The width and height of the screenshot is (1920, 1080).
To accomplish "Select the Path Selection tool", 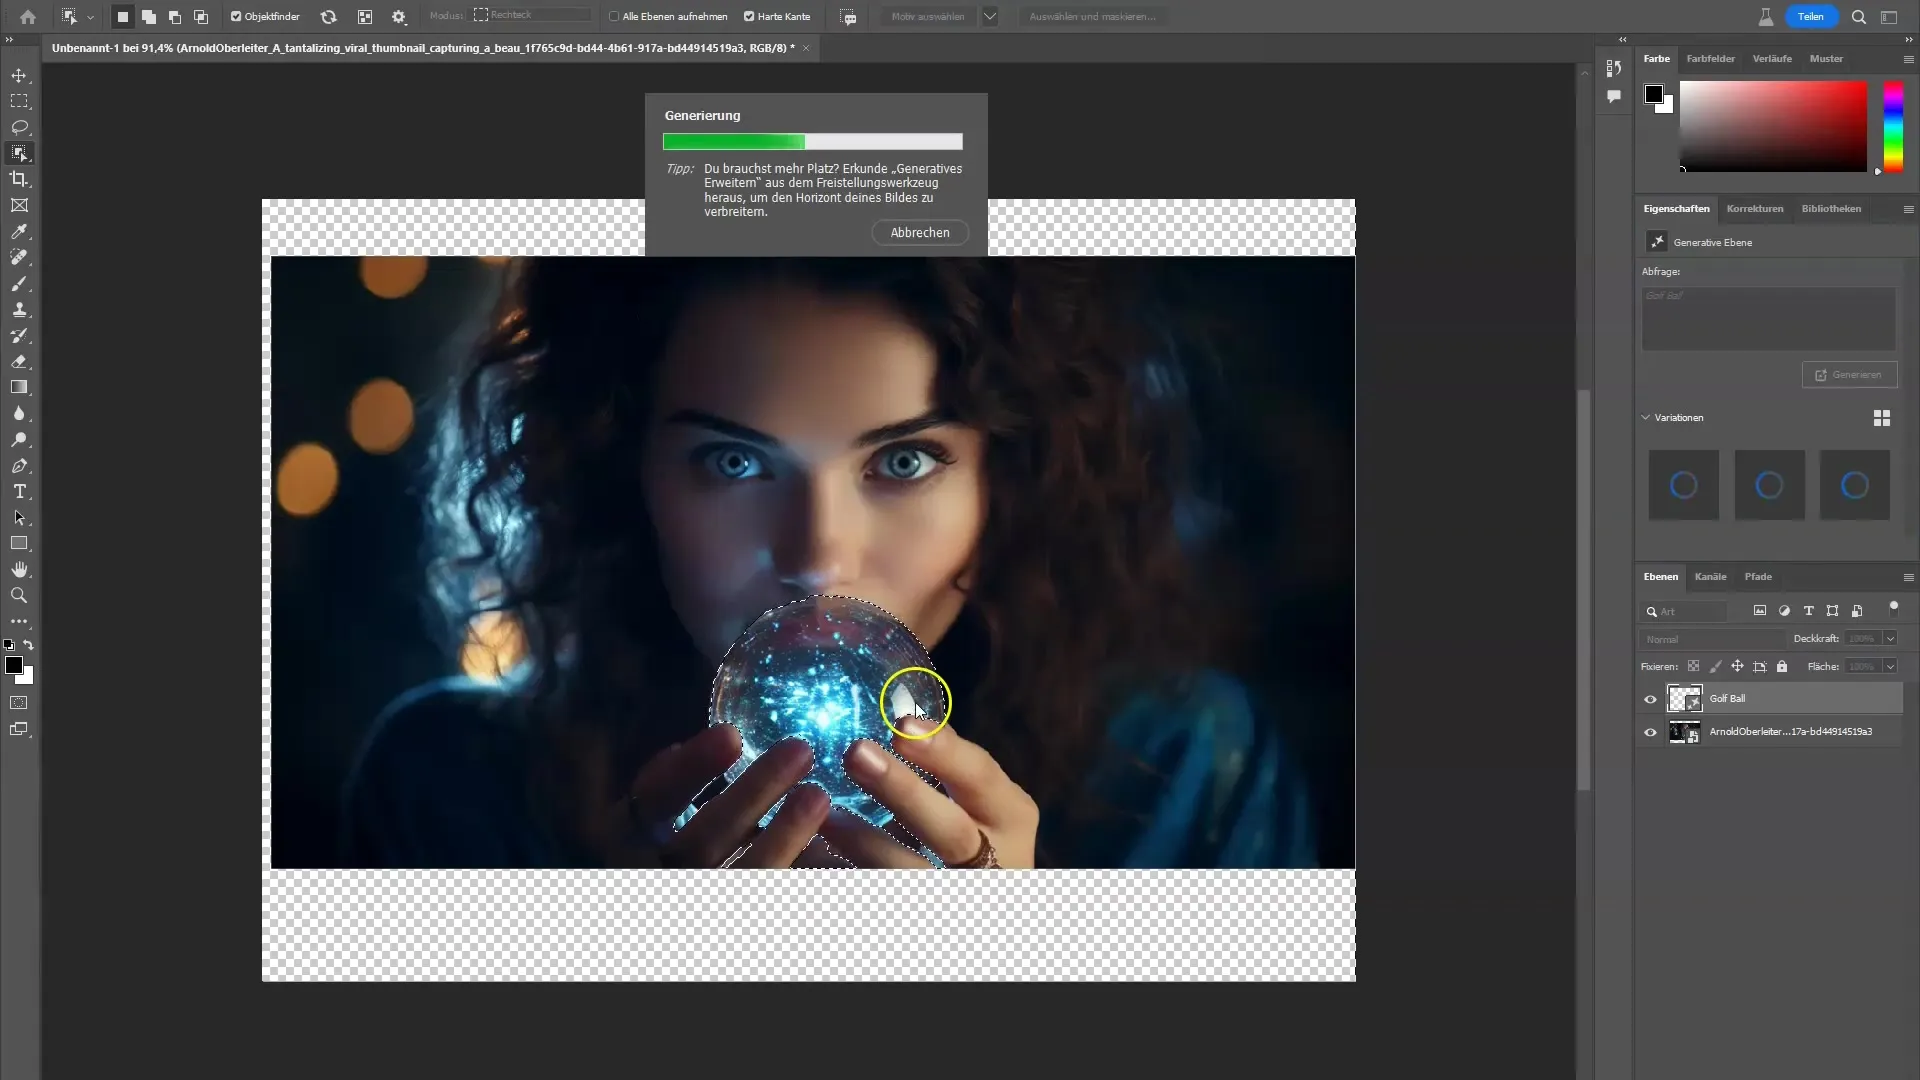I will [19, 518].
